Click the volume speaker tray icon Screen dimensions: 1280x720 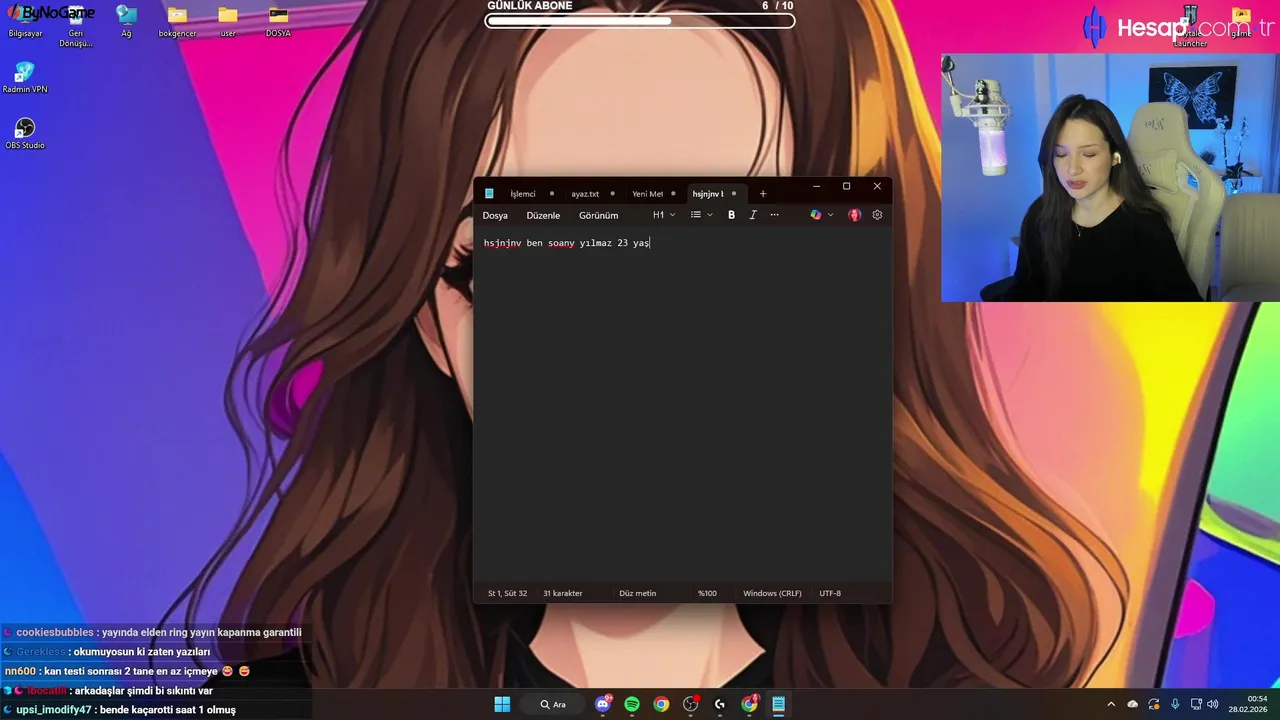(x=1212, y=704)
